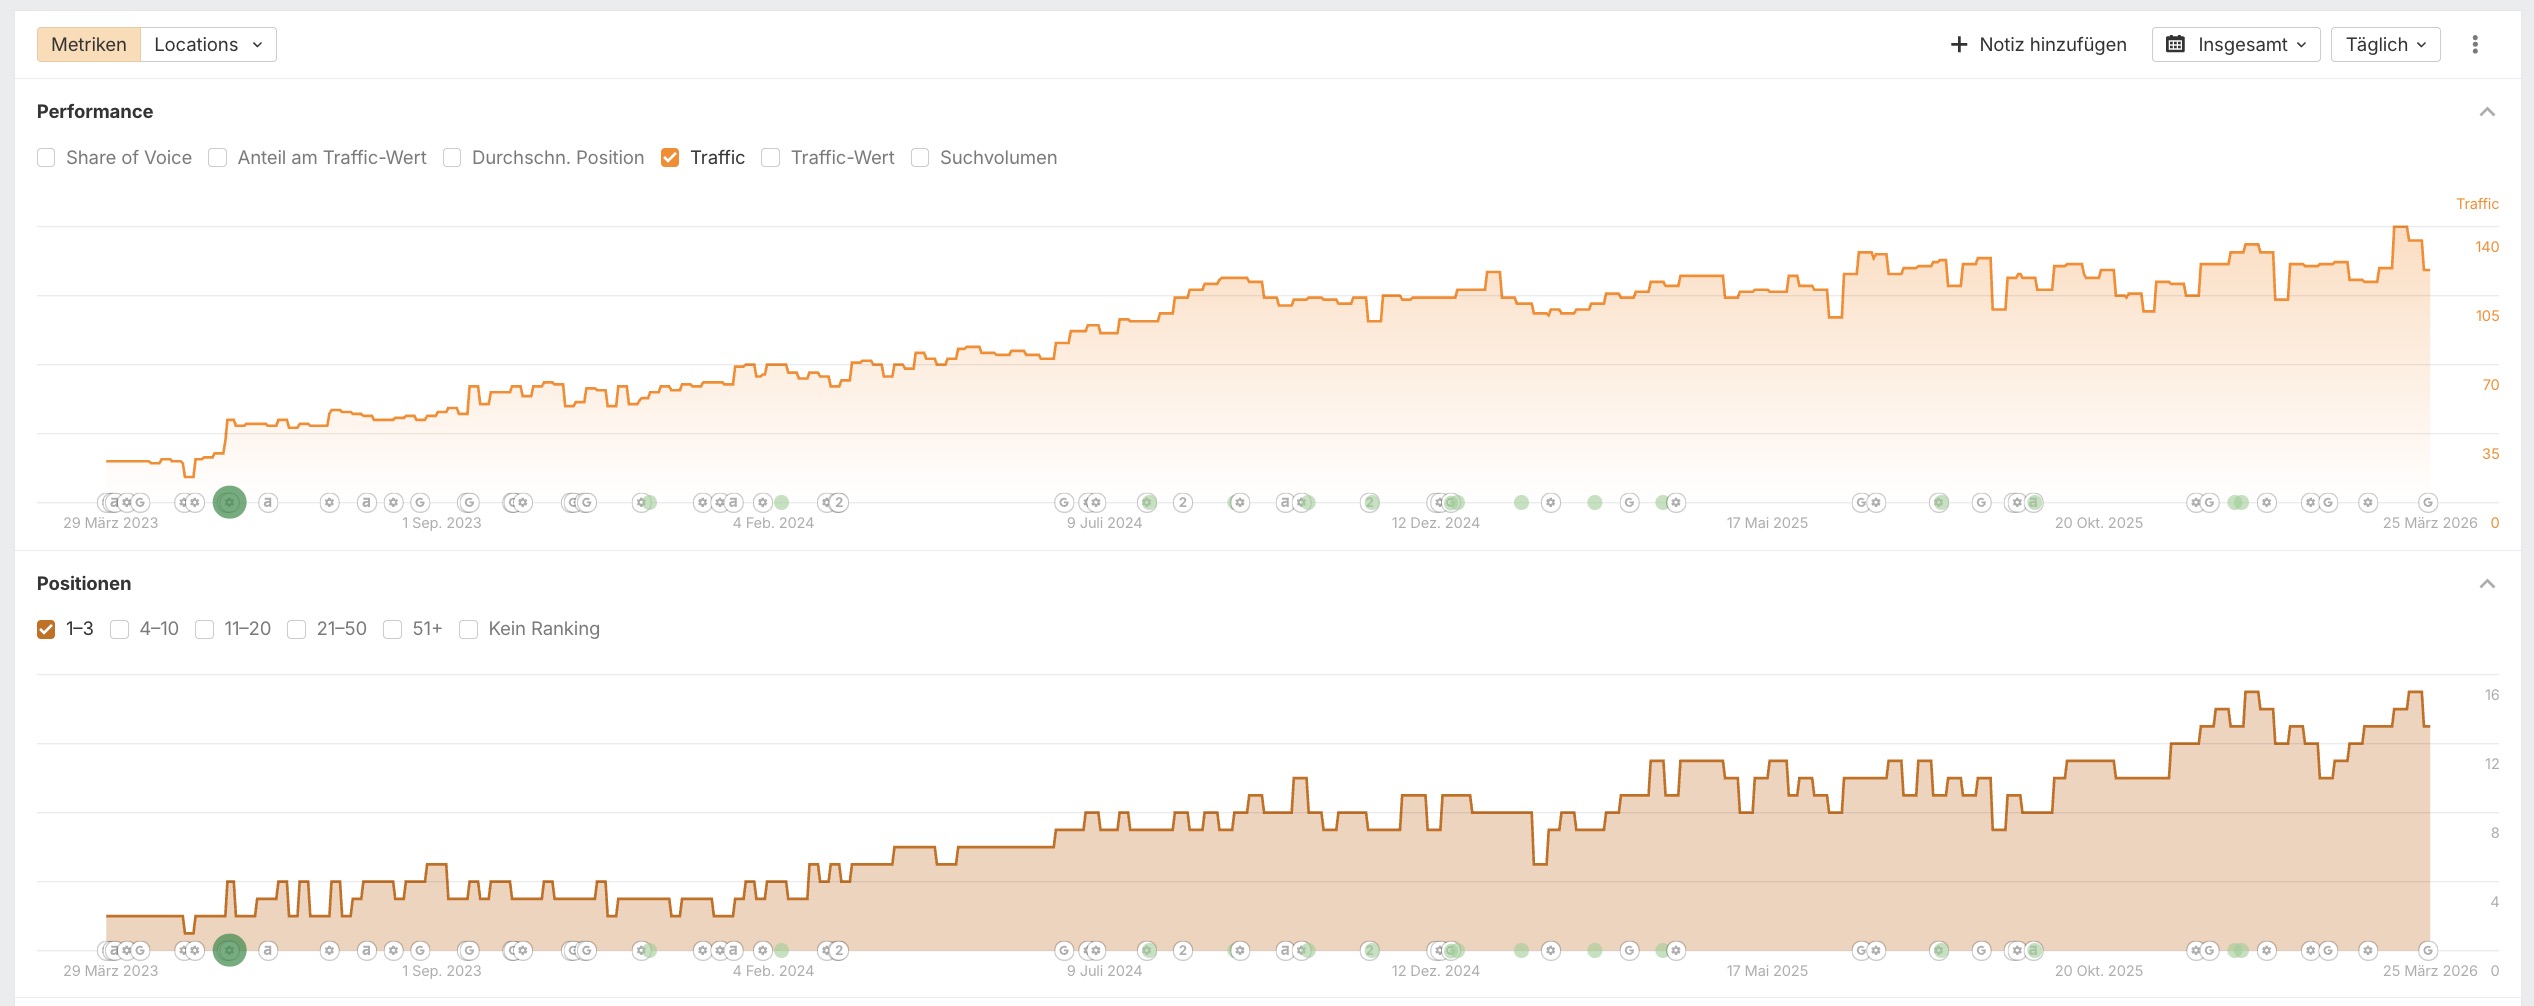Uncheck the Traffic metric checkbox
The height and width of the screenshot is (1006, 2534).
[670, 158]
